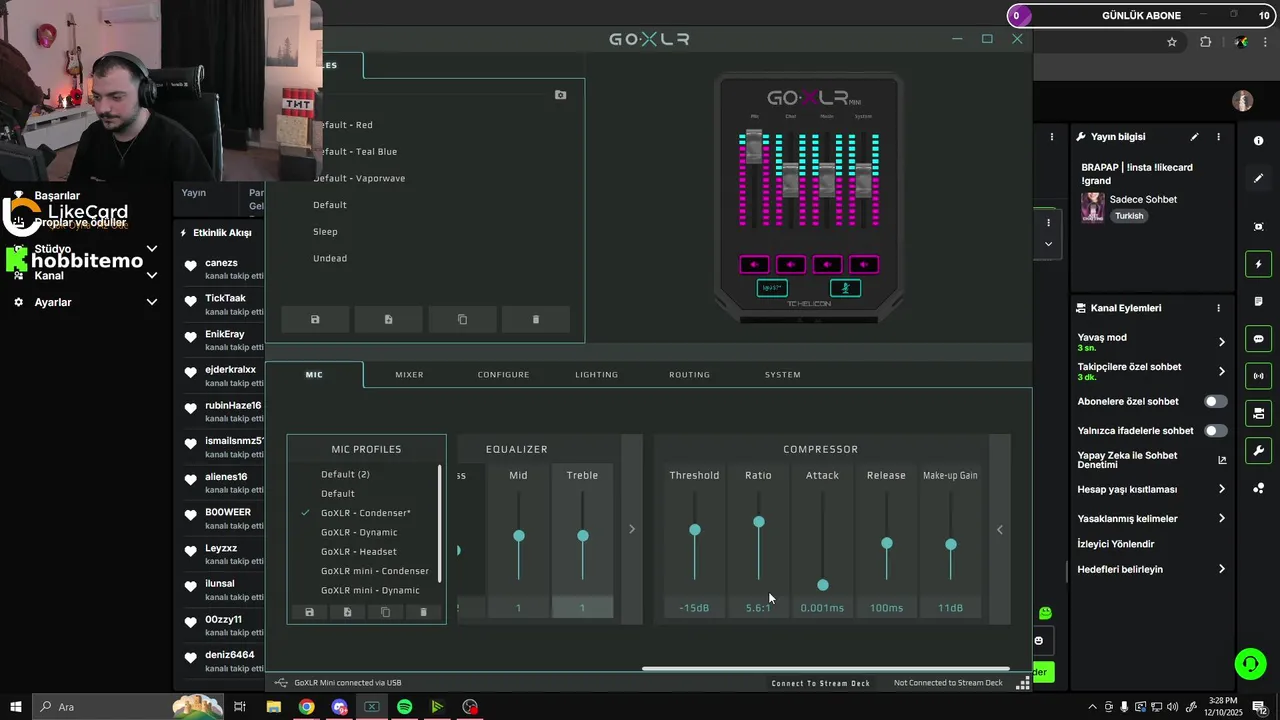Load the Default - Vaporwave profile
The height and width of the screenshot is (720, 1280).
tap(359, 178)
